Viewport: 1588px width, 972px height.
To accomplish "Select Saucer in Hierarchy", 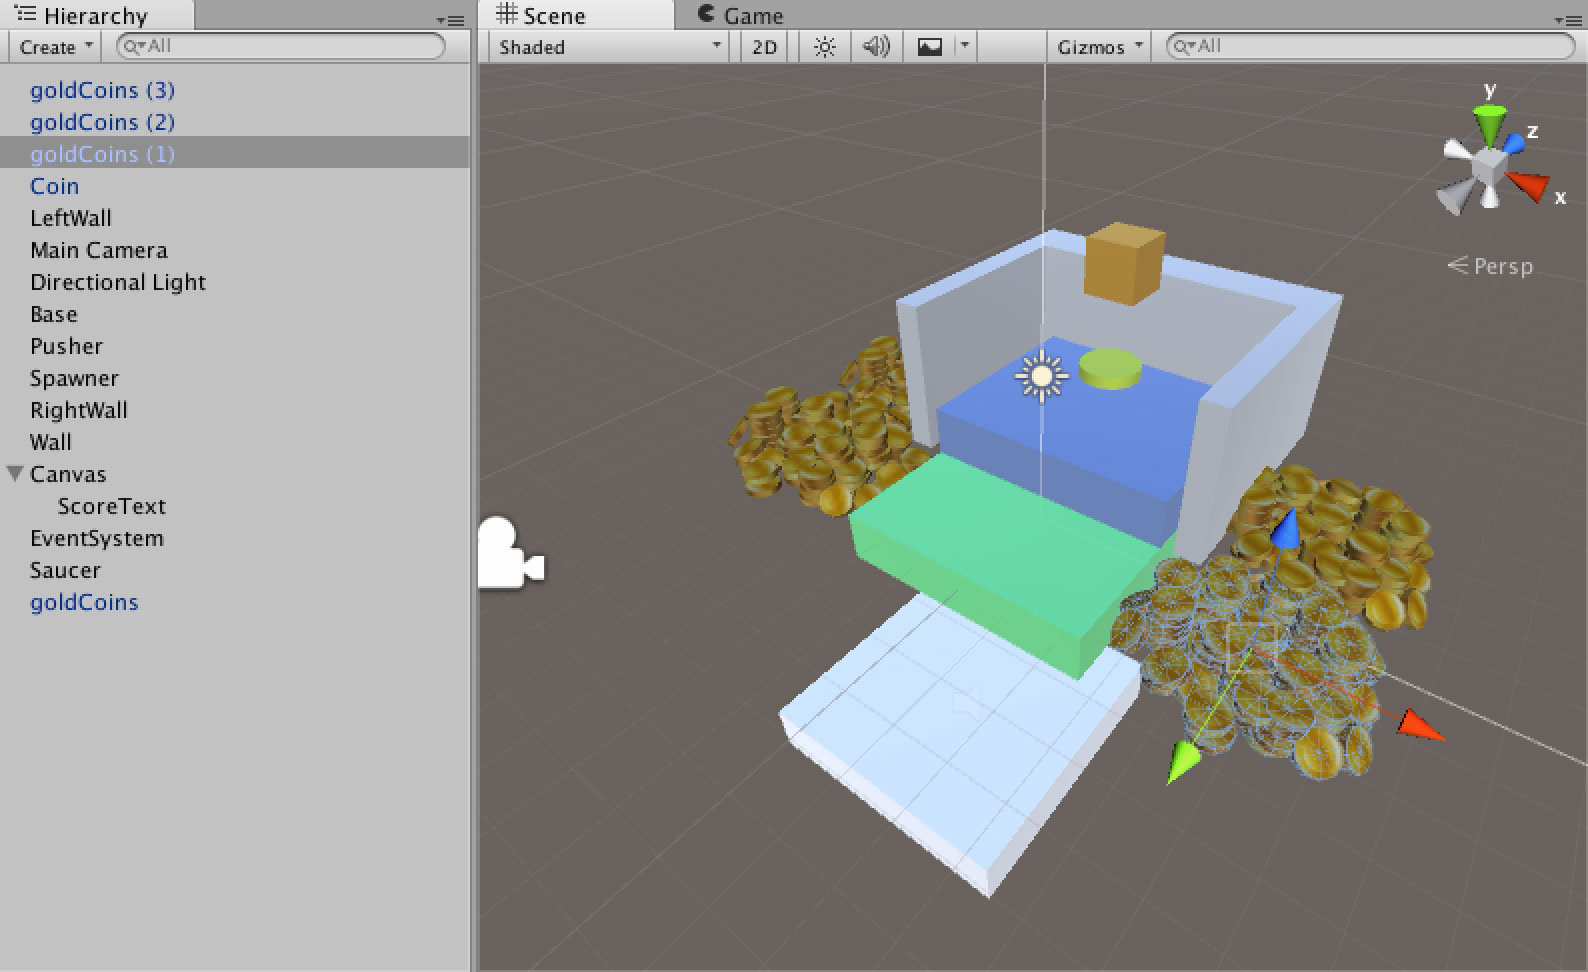I will click(x=235, y=570).
